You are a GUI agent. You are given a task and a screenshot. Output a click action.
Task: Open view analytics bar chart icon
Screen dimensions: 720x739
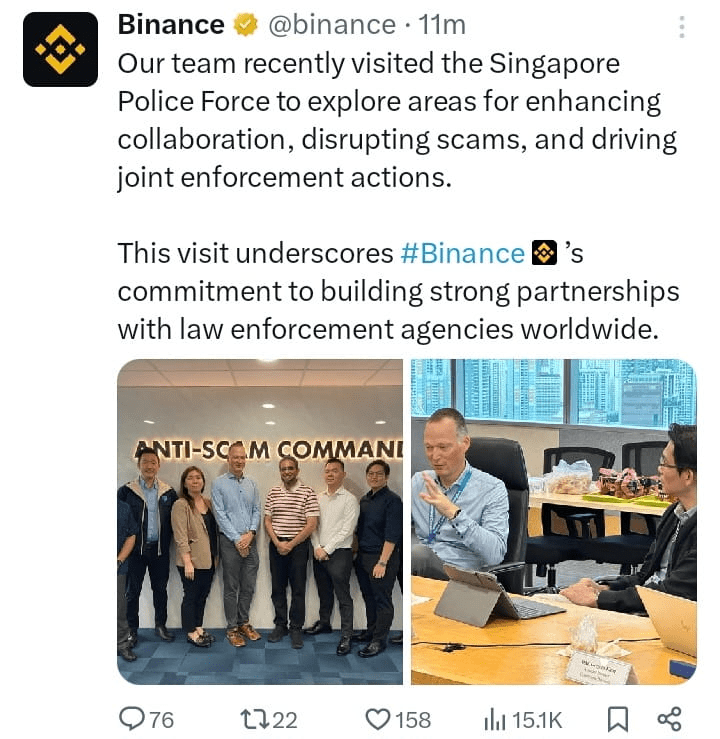495,720
